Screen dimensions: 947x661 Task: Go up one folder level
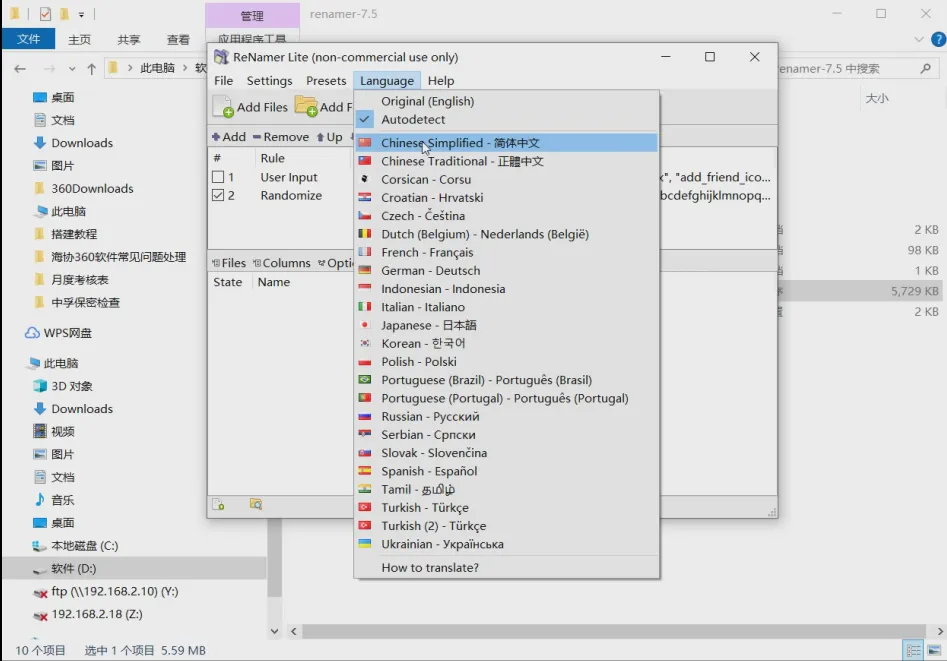point(91,69)
